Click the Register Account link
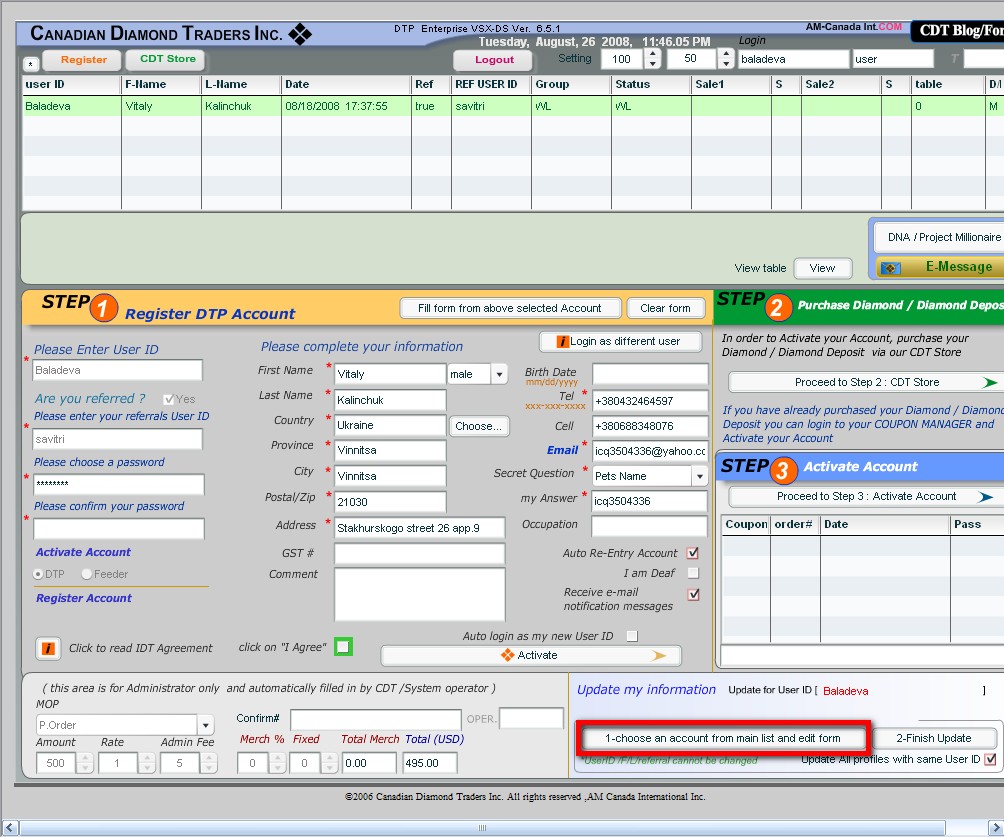Screen dimensions: 1004x837 point(84,598)
